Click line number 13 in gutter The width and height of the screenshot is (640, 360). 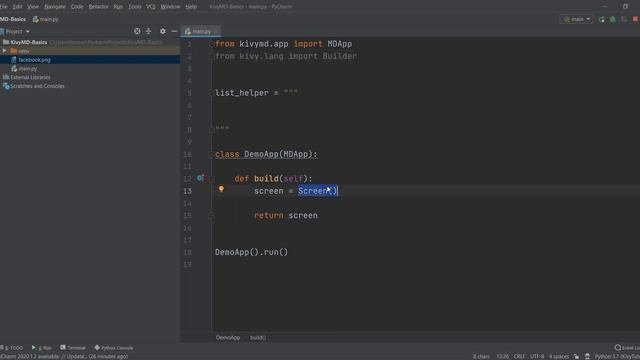[187, 191]
